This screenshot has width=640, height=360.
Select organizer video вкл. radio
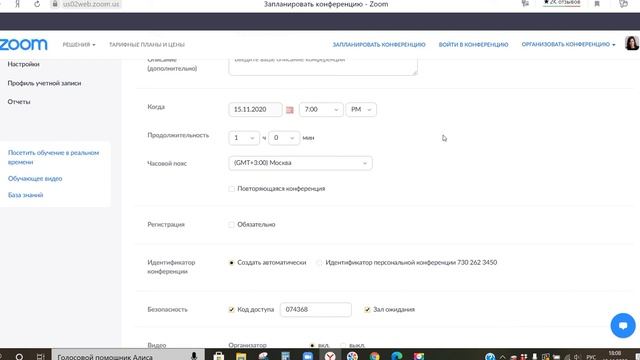coord(312,345)
